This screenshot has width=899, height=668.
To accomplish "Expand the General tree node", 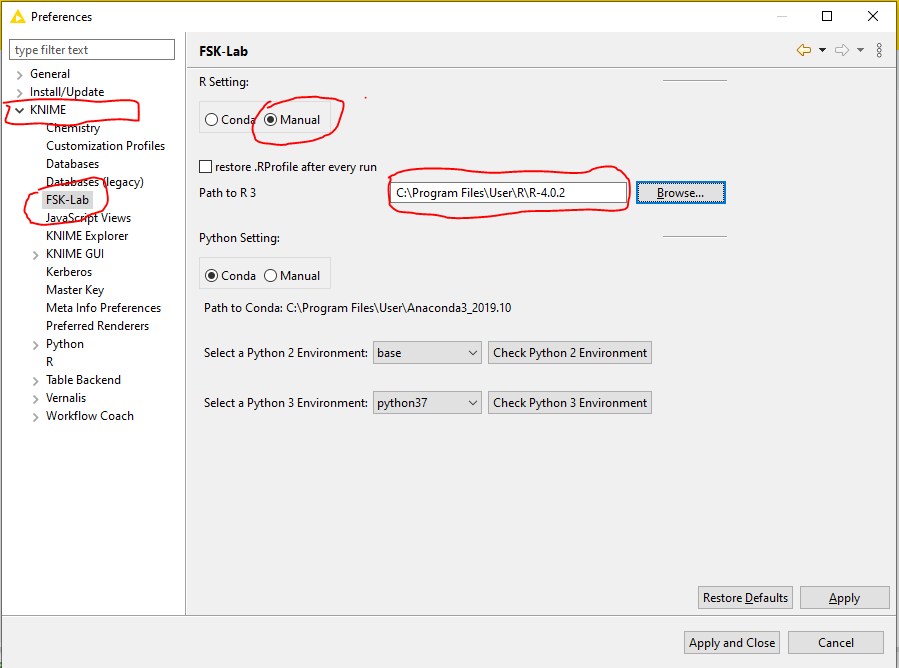I will 19,75.
